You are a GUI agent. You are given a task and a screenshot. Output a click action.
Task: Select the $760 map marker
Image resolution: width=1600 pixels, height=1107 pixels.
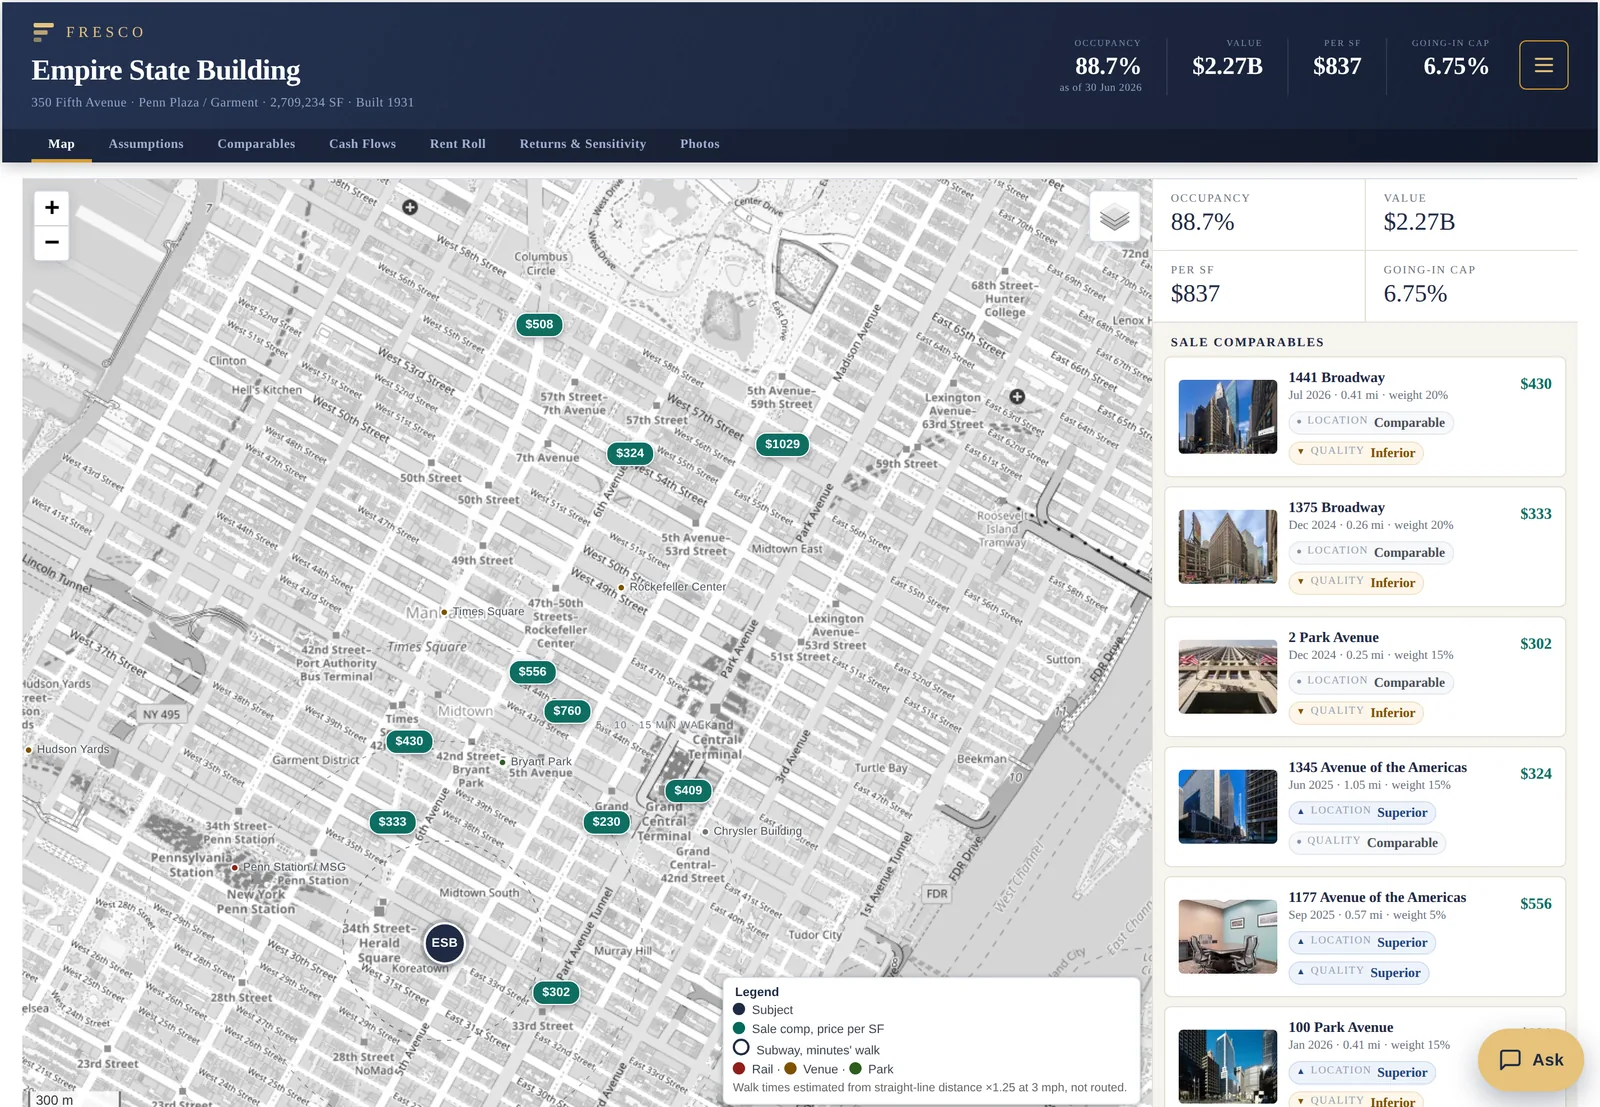point(567,711)
